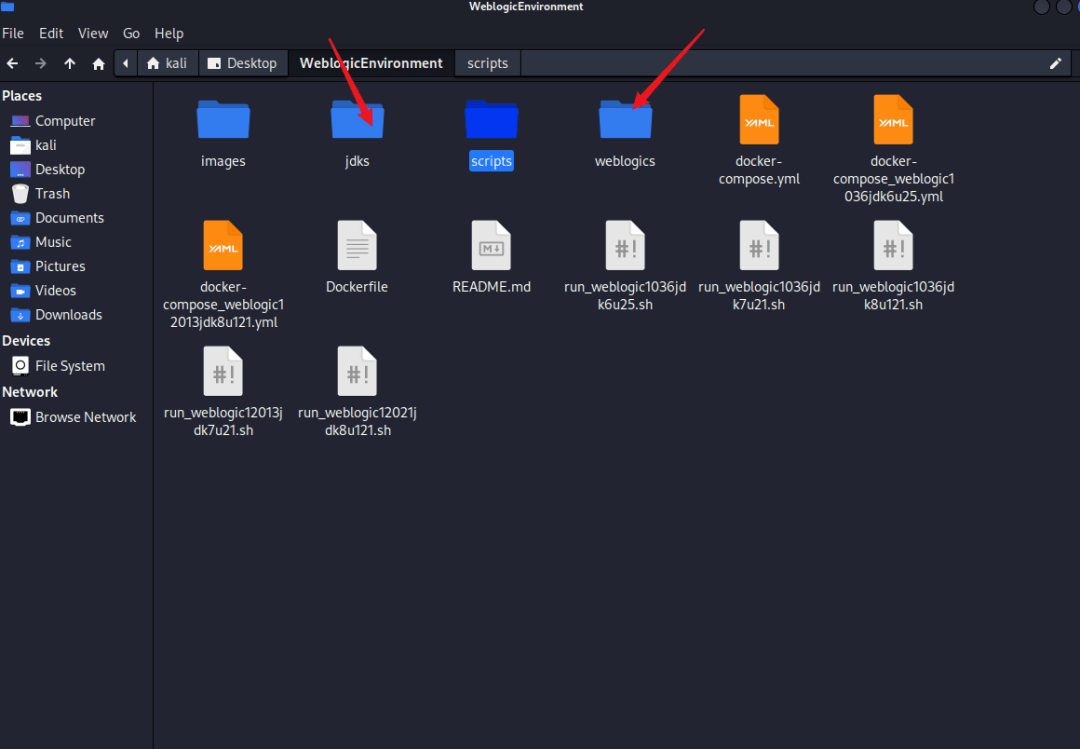This screenshot has height=749, width=1080.
Task: Open Browse Network in the sidebar
Action: tap(82, 417)
